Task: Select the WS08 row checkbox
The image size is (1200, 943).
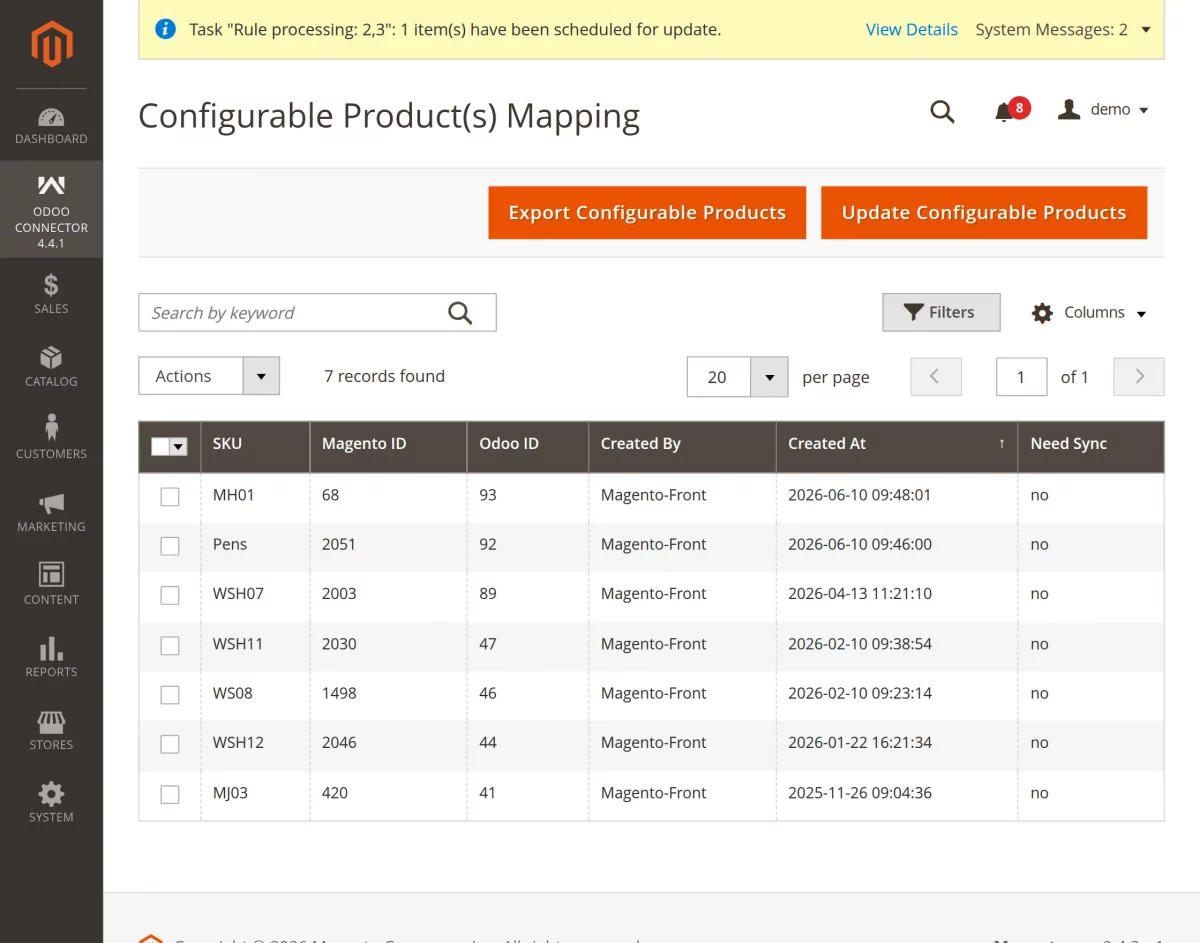Action: click(x=170, y=694)
